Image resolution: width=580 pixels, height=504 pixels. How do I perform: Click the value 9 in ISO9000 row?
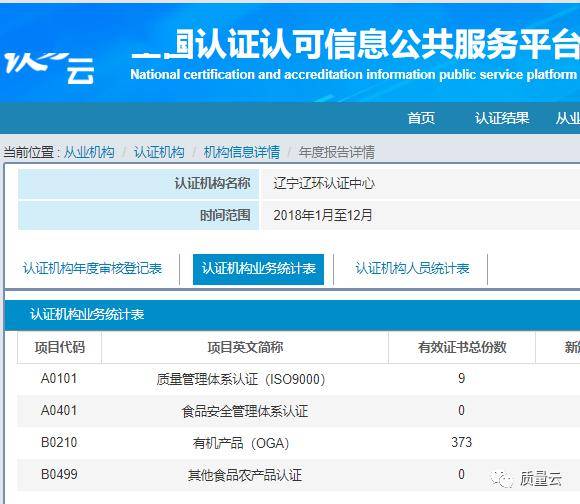pyautogui.click(x=461, y=378)
